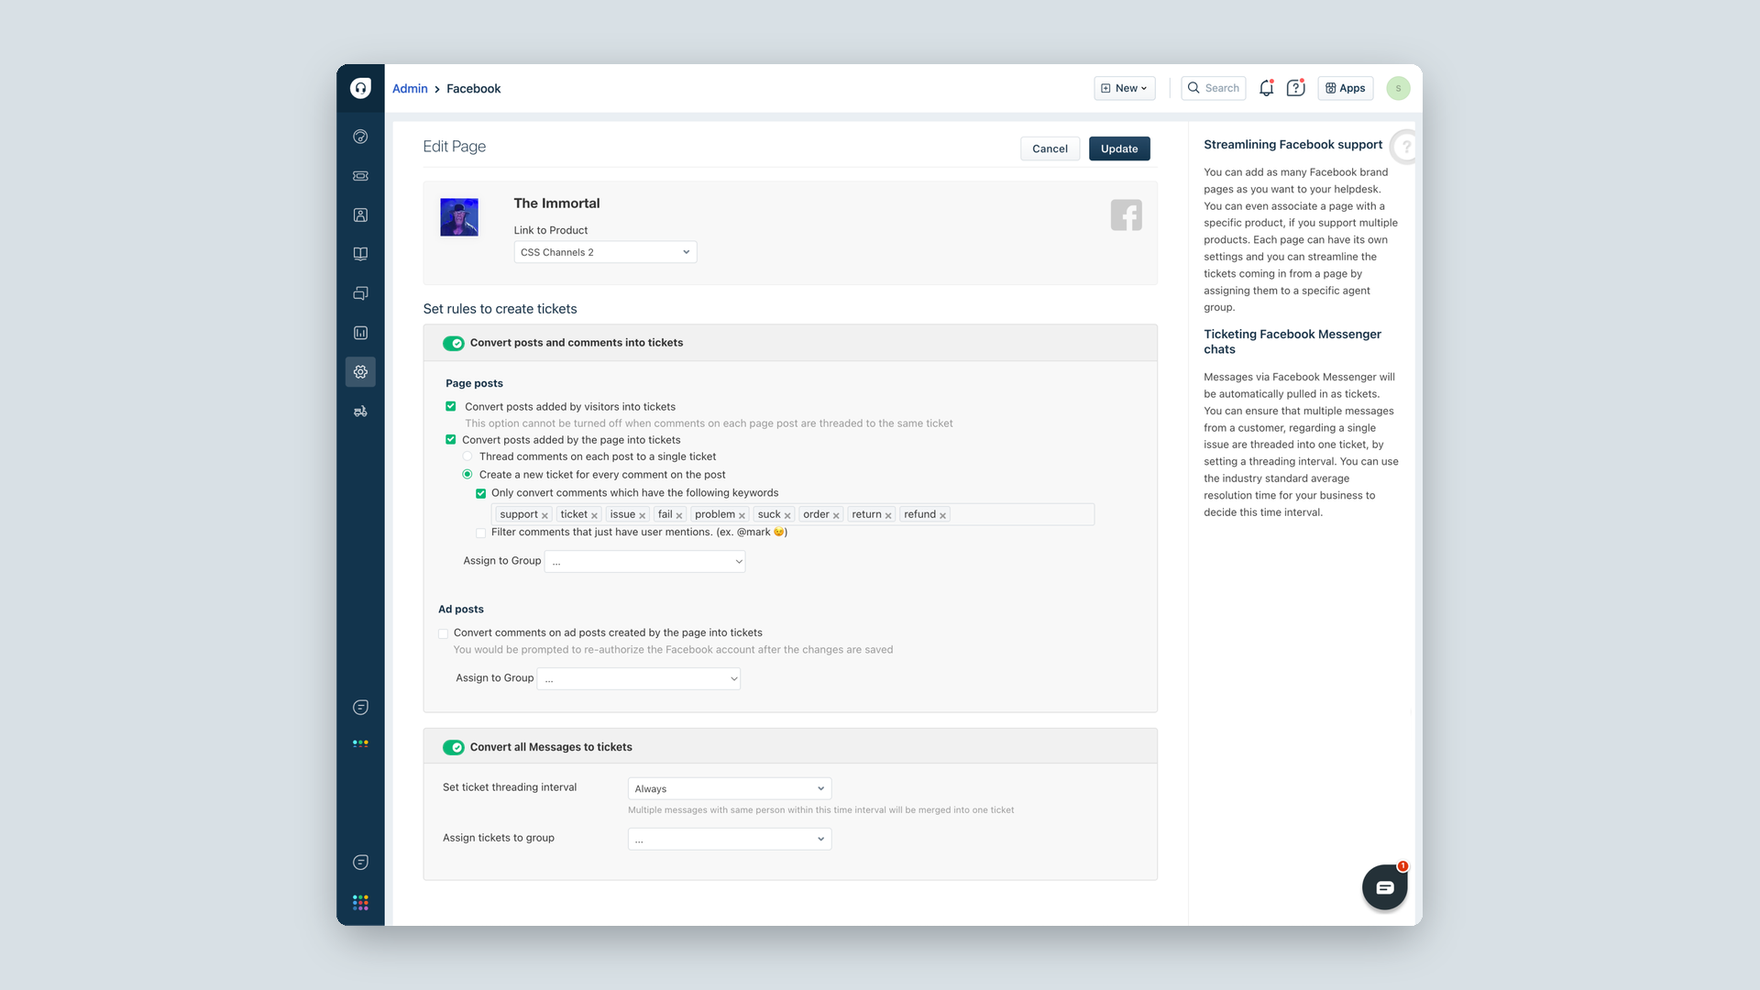
Task: Open Ad posts Assign to Group dropdown
Action: pos(638,678)
